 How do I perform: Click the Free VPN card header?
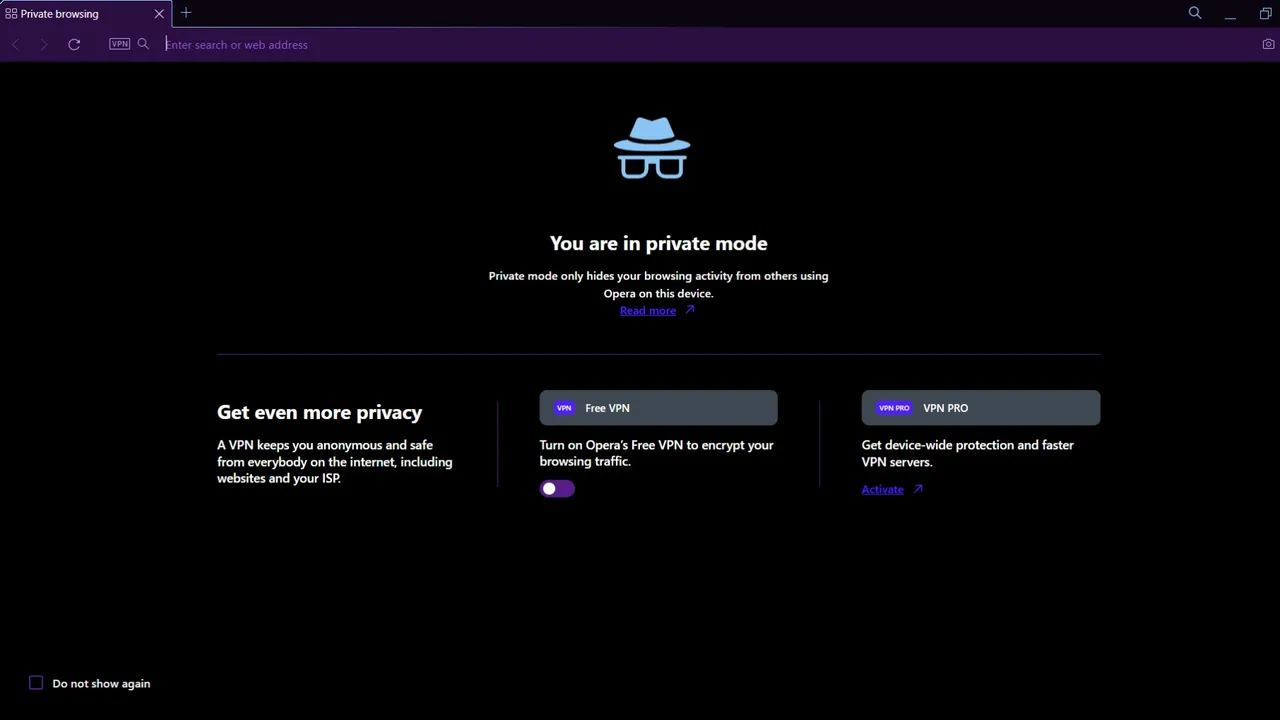(658, 407)
